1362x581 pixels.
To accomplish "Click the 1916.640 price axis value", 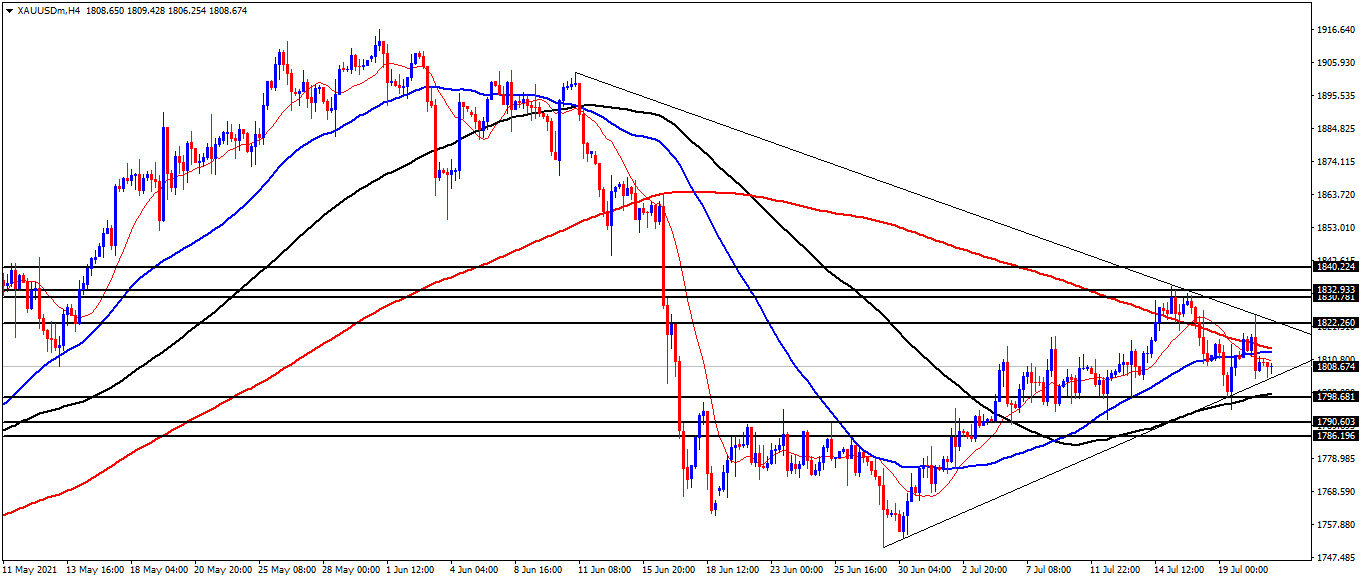I will [x=1337, y=30].
